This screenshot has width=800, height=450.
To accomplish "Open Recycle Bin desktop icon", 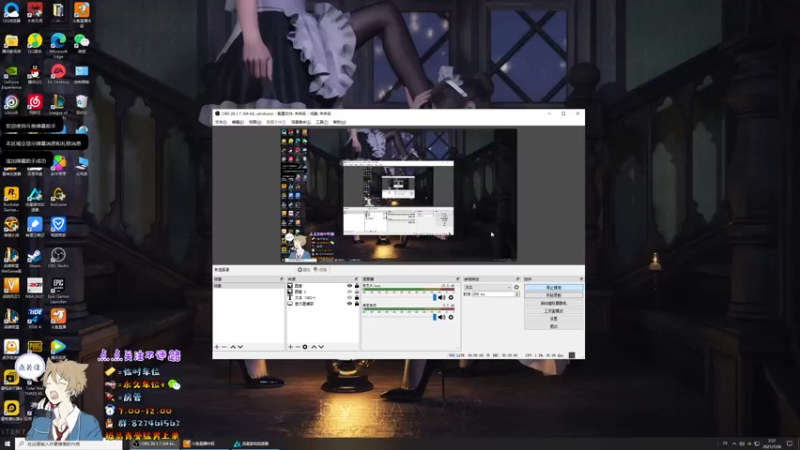I will (x=82, y=104).
